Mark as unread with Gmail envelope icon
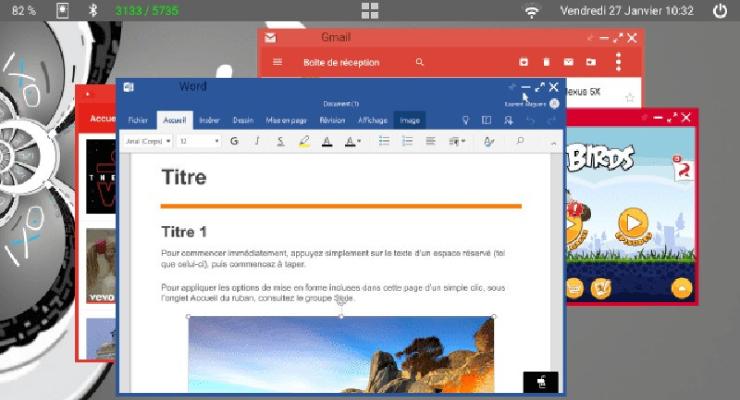740x400 pixels. tap(569, 62)
